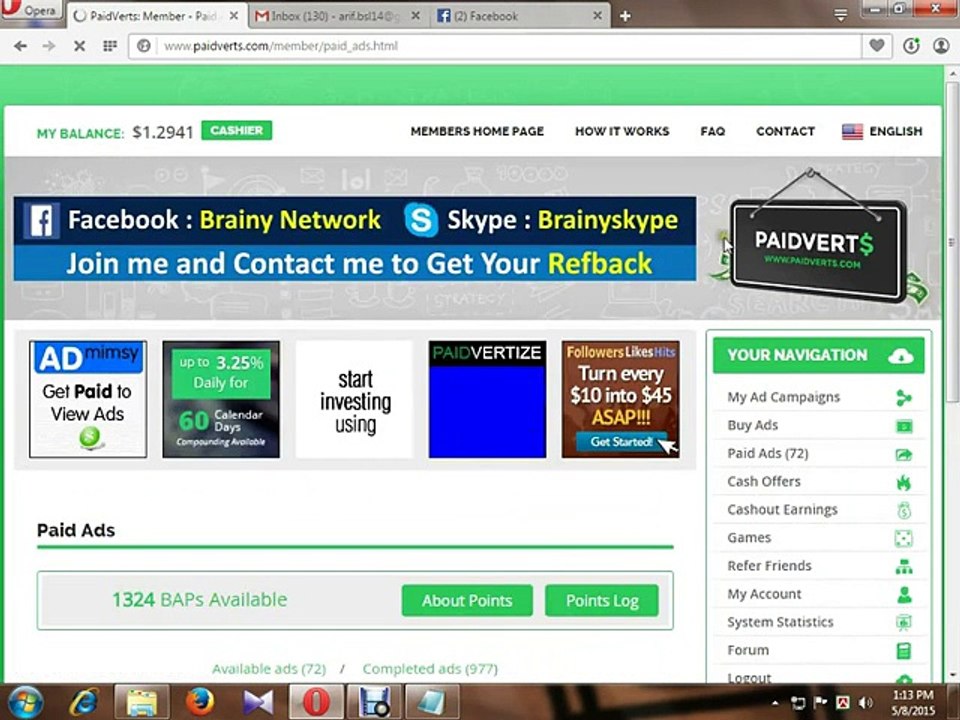This screenshot has height=720, width=960.
Task: Close the Gmail Inbox tab
Action: pyautogui.click(x=416, y=17)
